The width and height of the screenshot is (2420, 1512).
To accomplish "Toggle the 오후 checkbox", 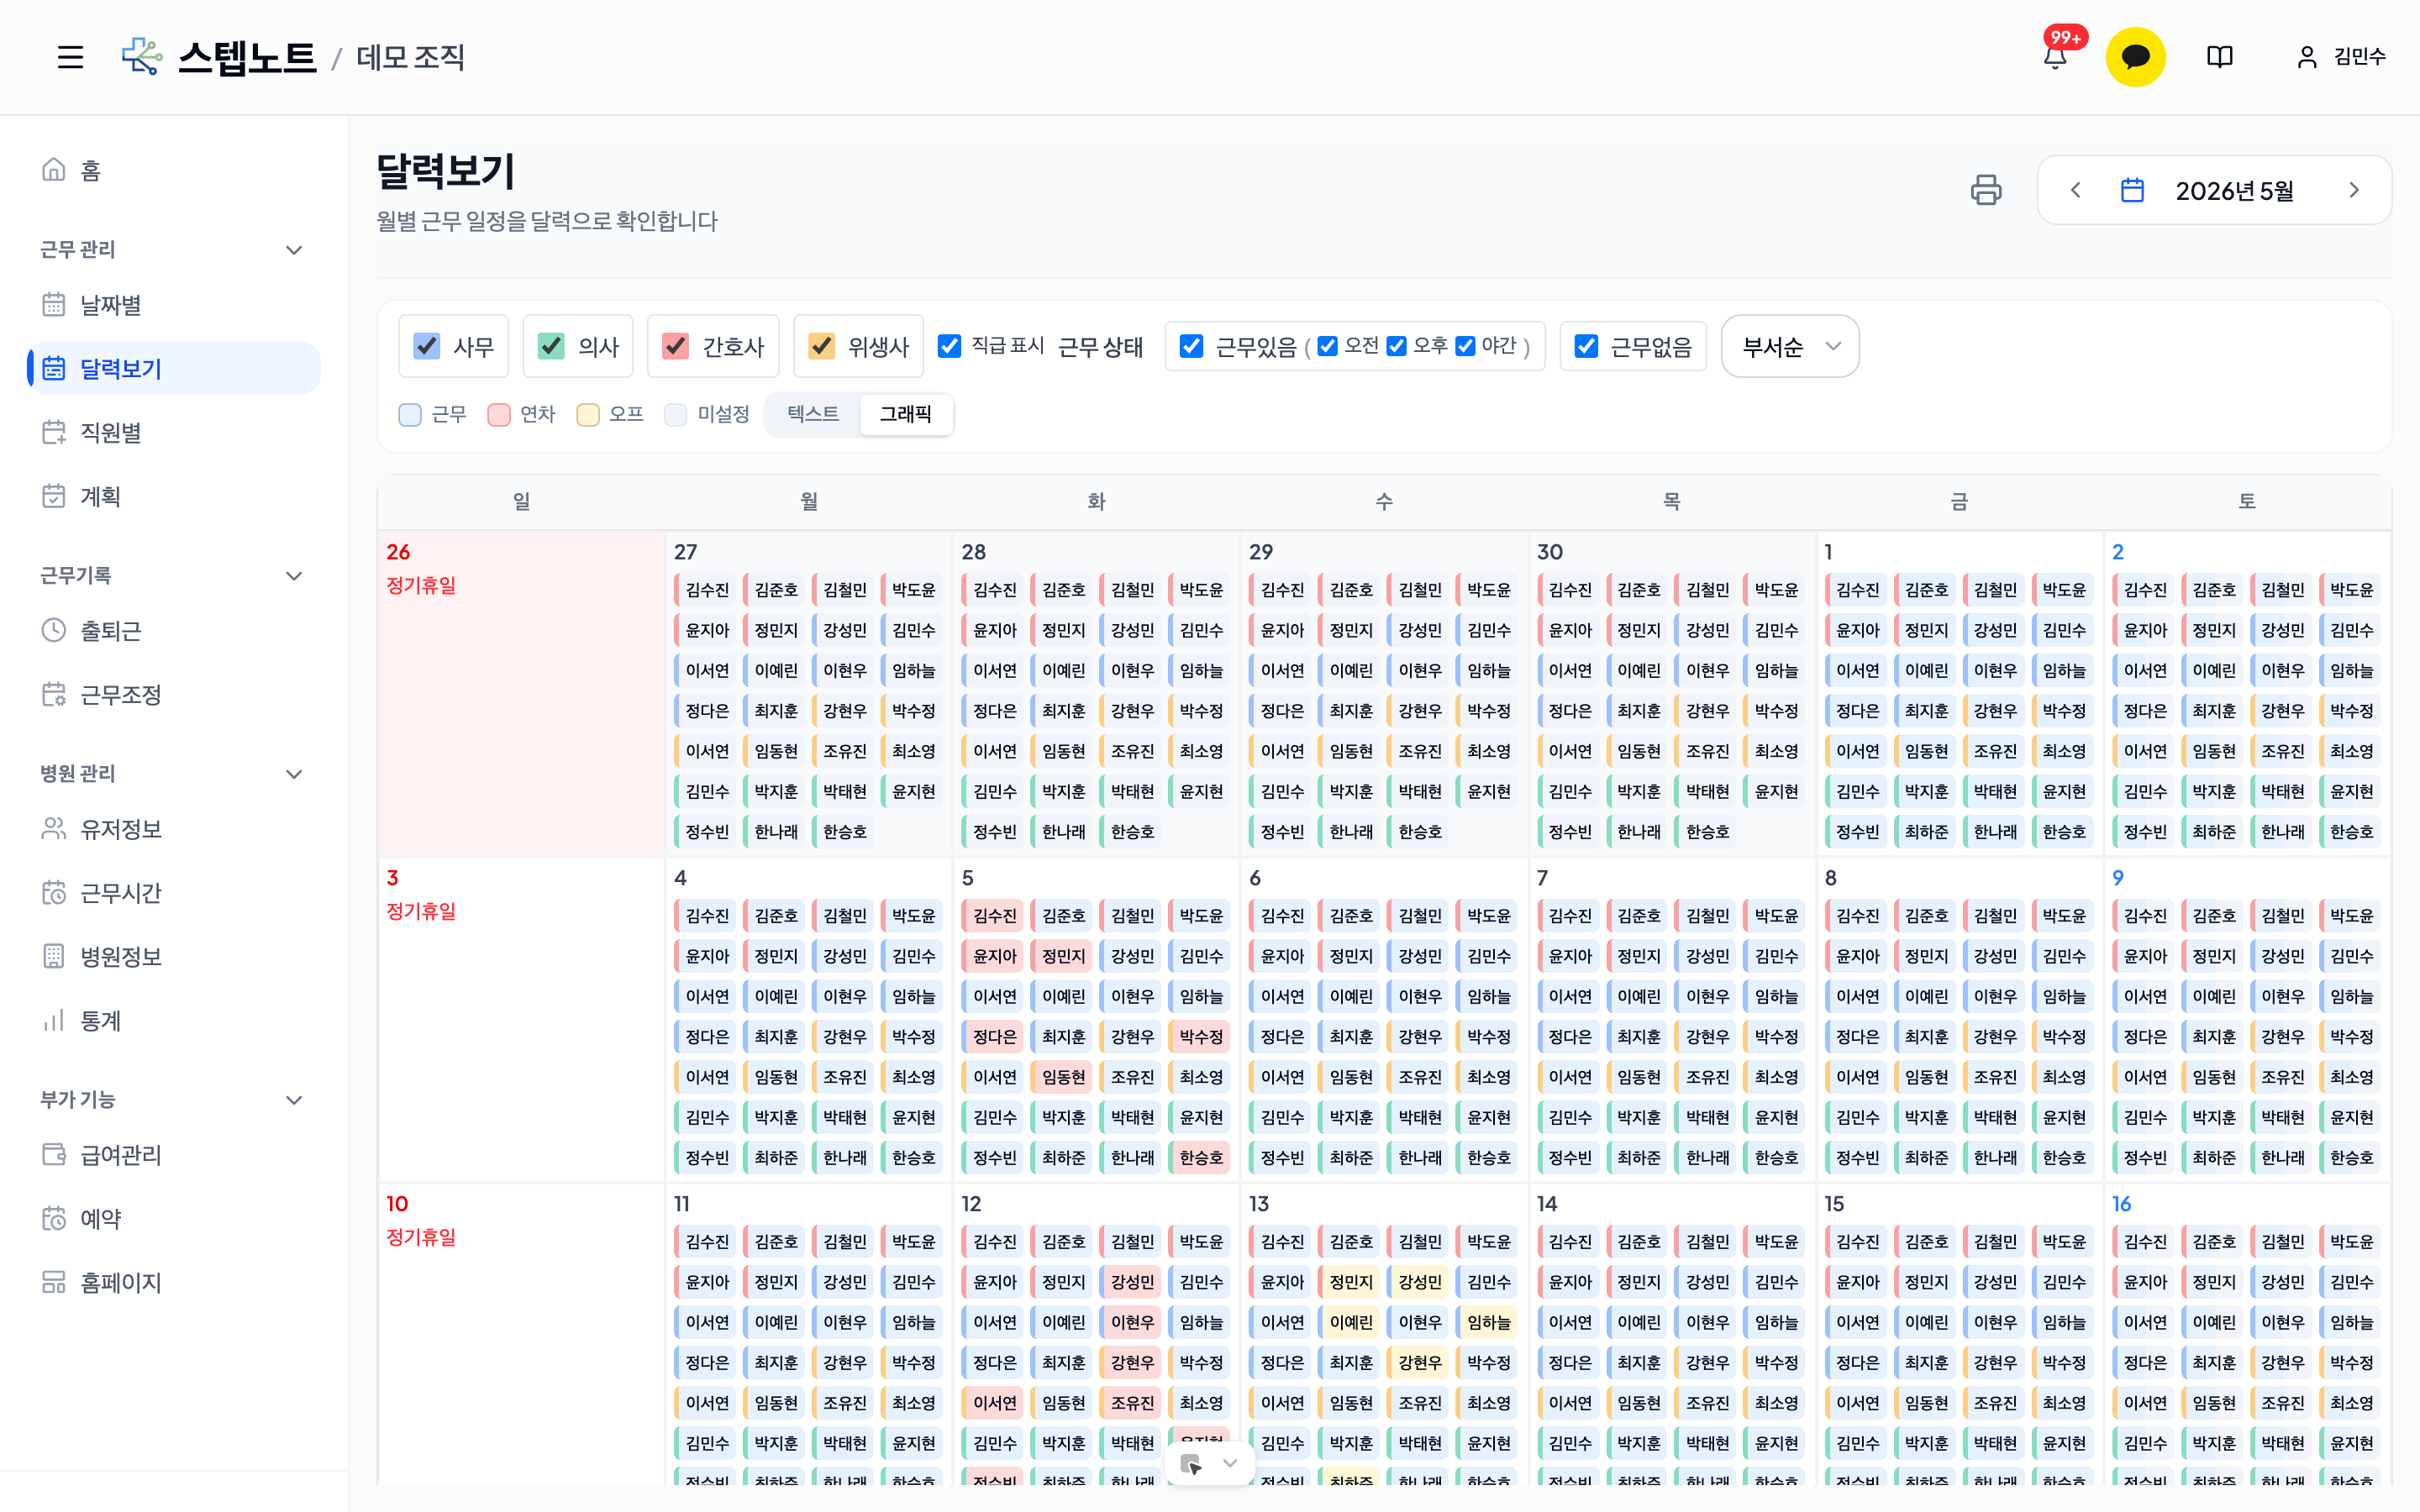I will coord(1396,346).
